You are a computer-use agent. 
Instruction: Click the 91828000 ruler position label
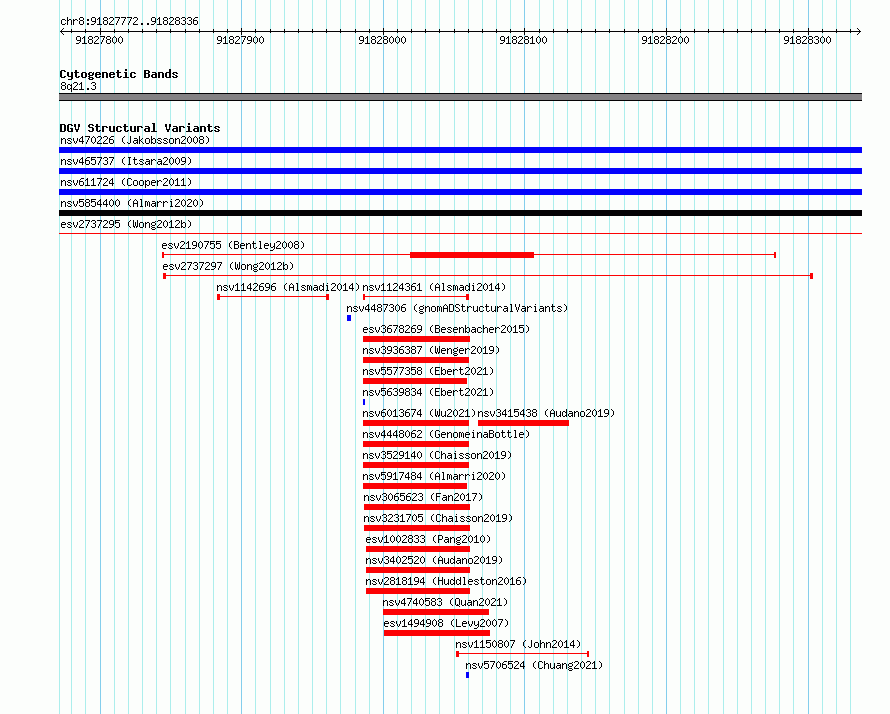pyautogui.click(x=383, y=40)
